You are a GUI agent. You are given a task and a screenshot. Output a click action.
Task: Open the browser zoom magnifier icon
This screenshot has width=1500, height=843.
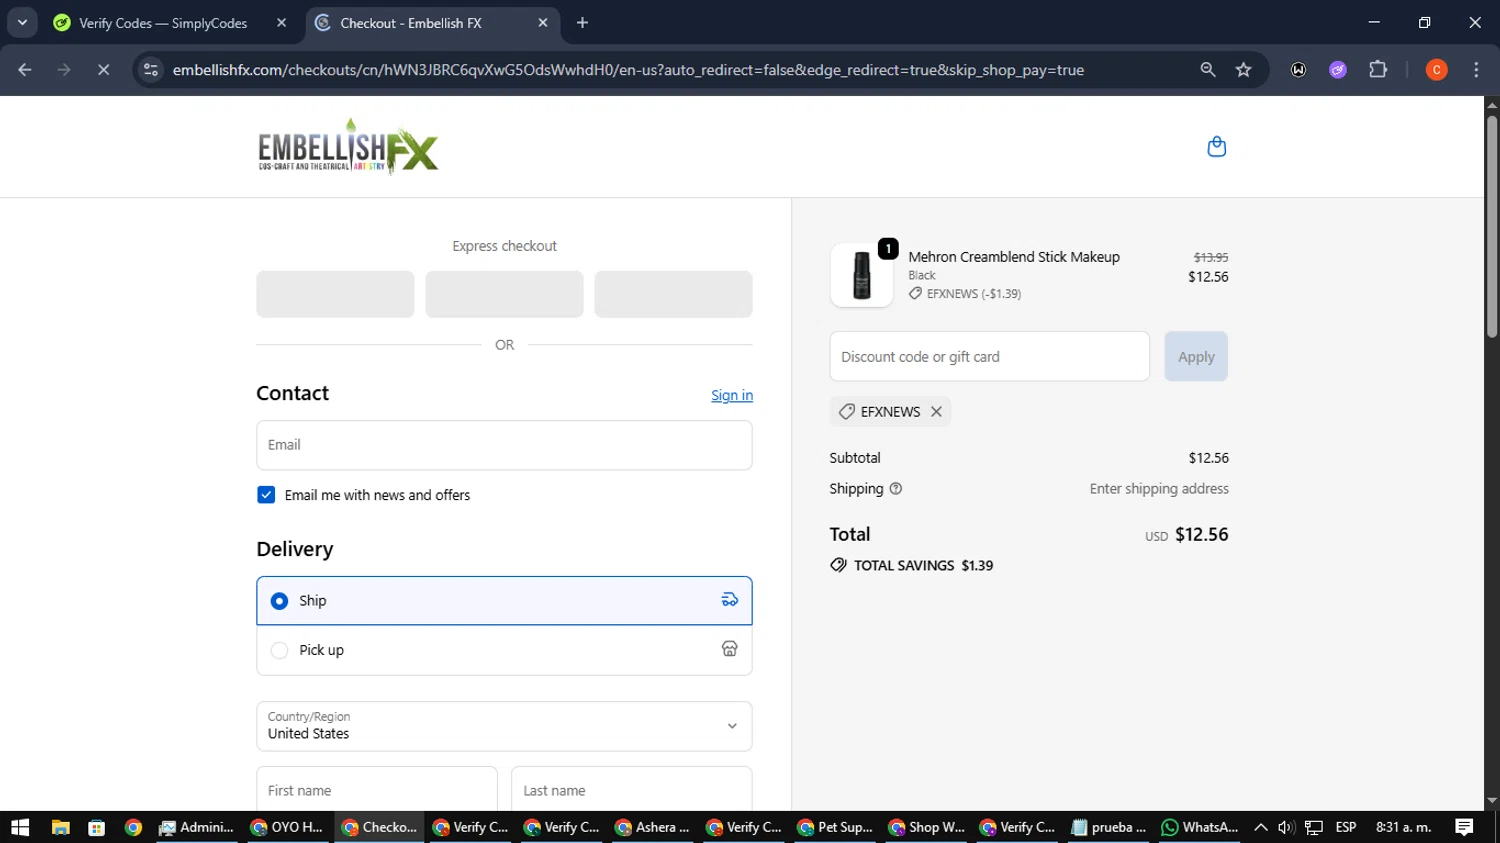point(1208,70)
